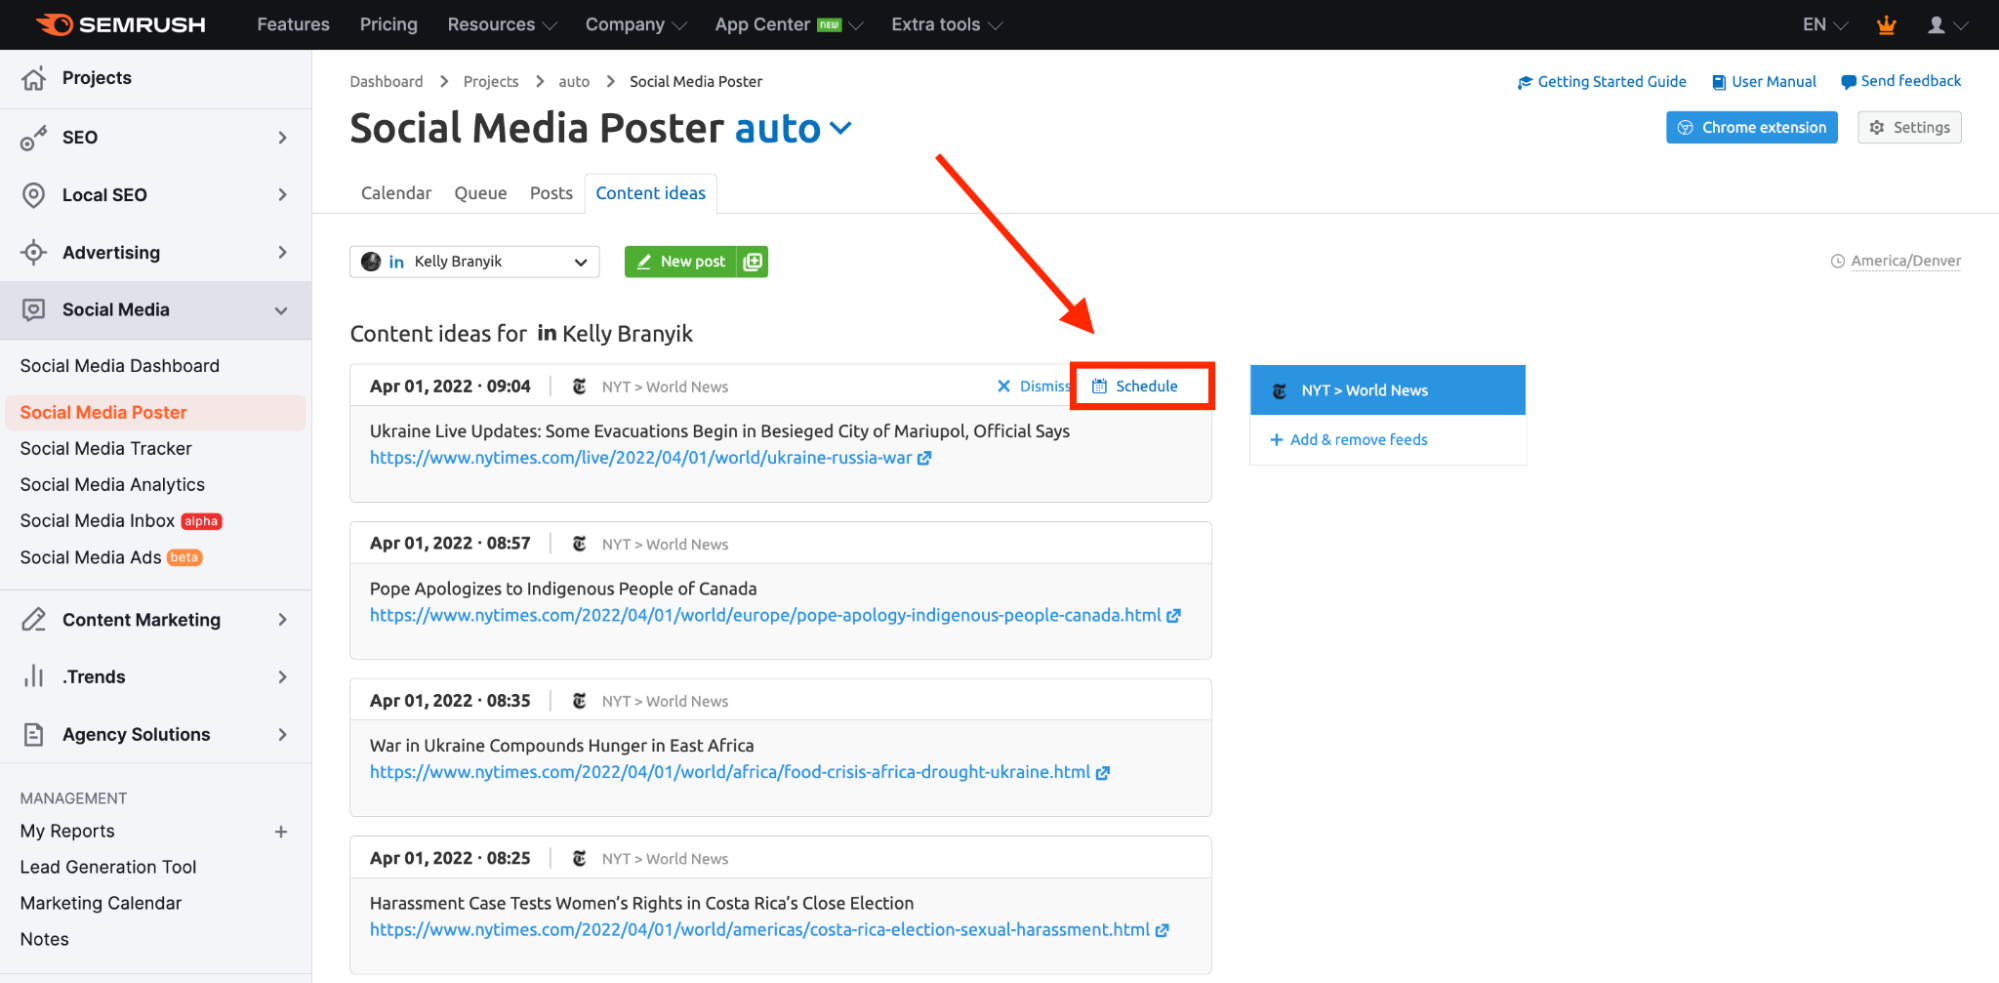Open Pricing in the top menu

pyautogui.click(x=389, y=24)
